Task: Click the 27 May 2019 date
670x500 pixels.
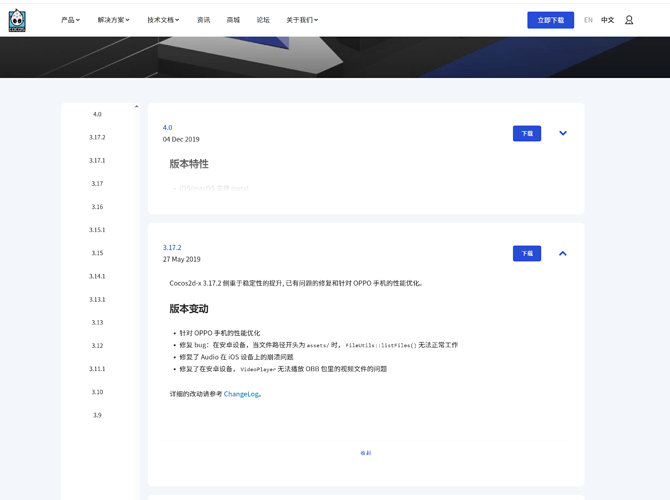Action: 182,259
